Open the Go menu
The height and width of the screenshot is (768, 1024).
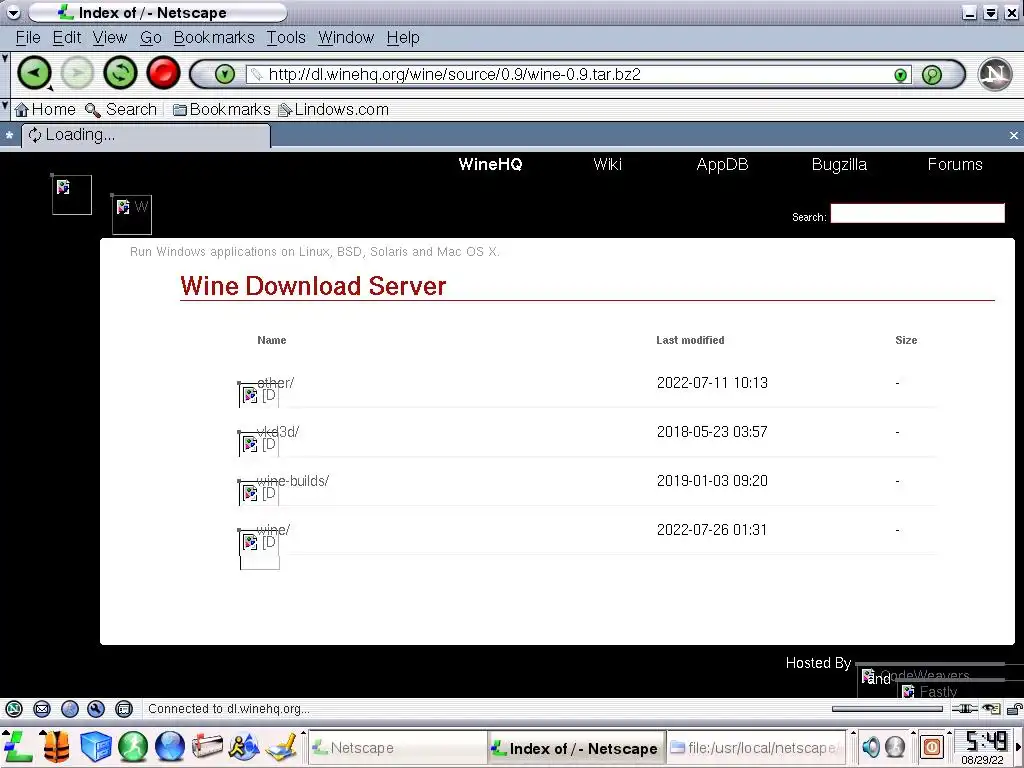tap(151, 38)
